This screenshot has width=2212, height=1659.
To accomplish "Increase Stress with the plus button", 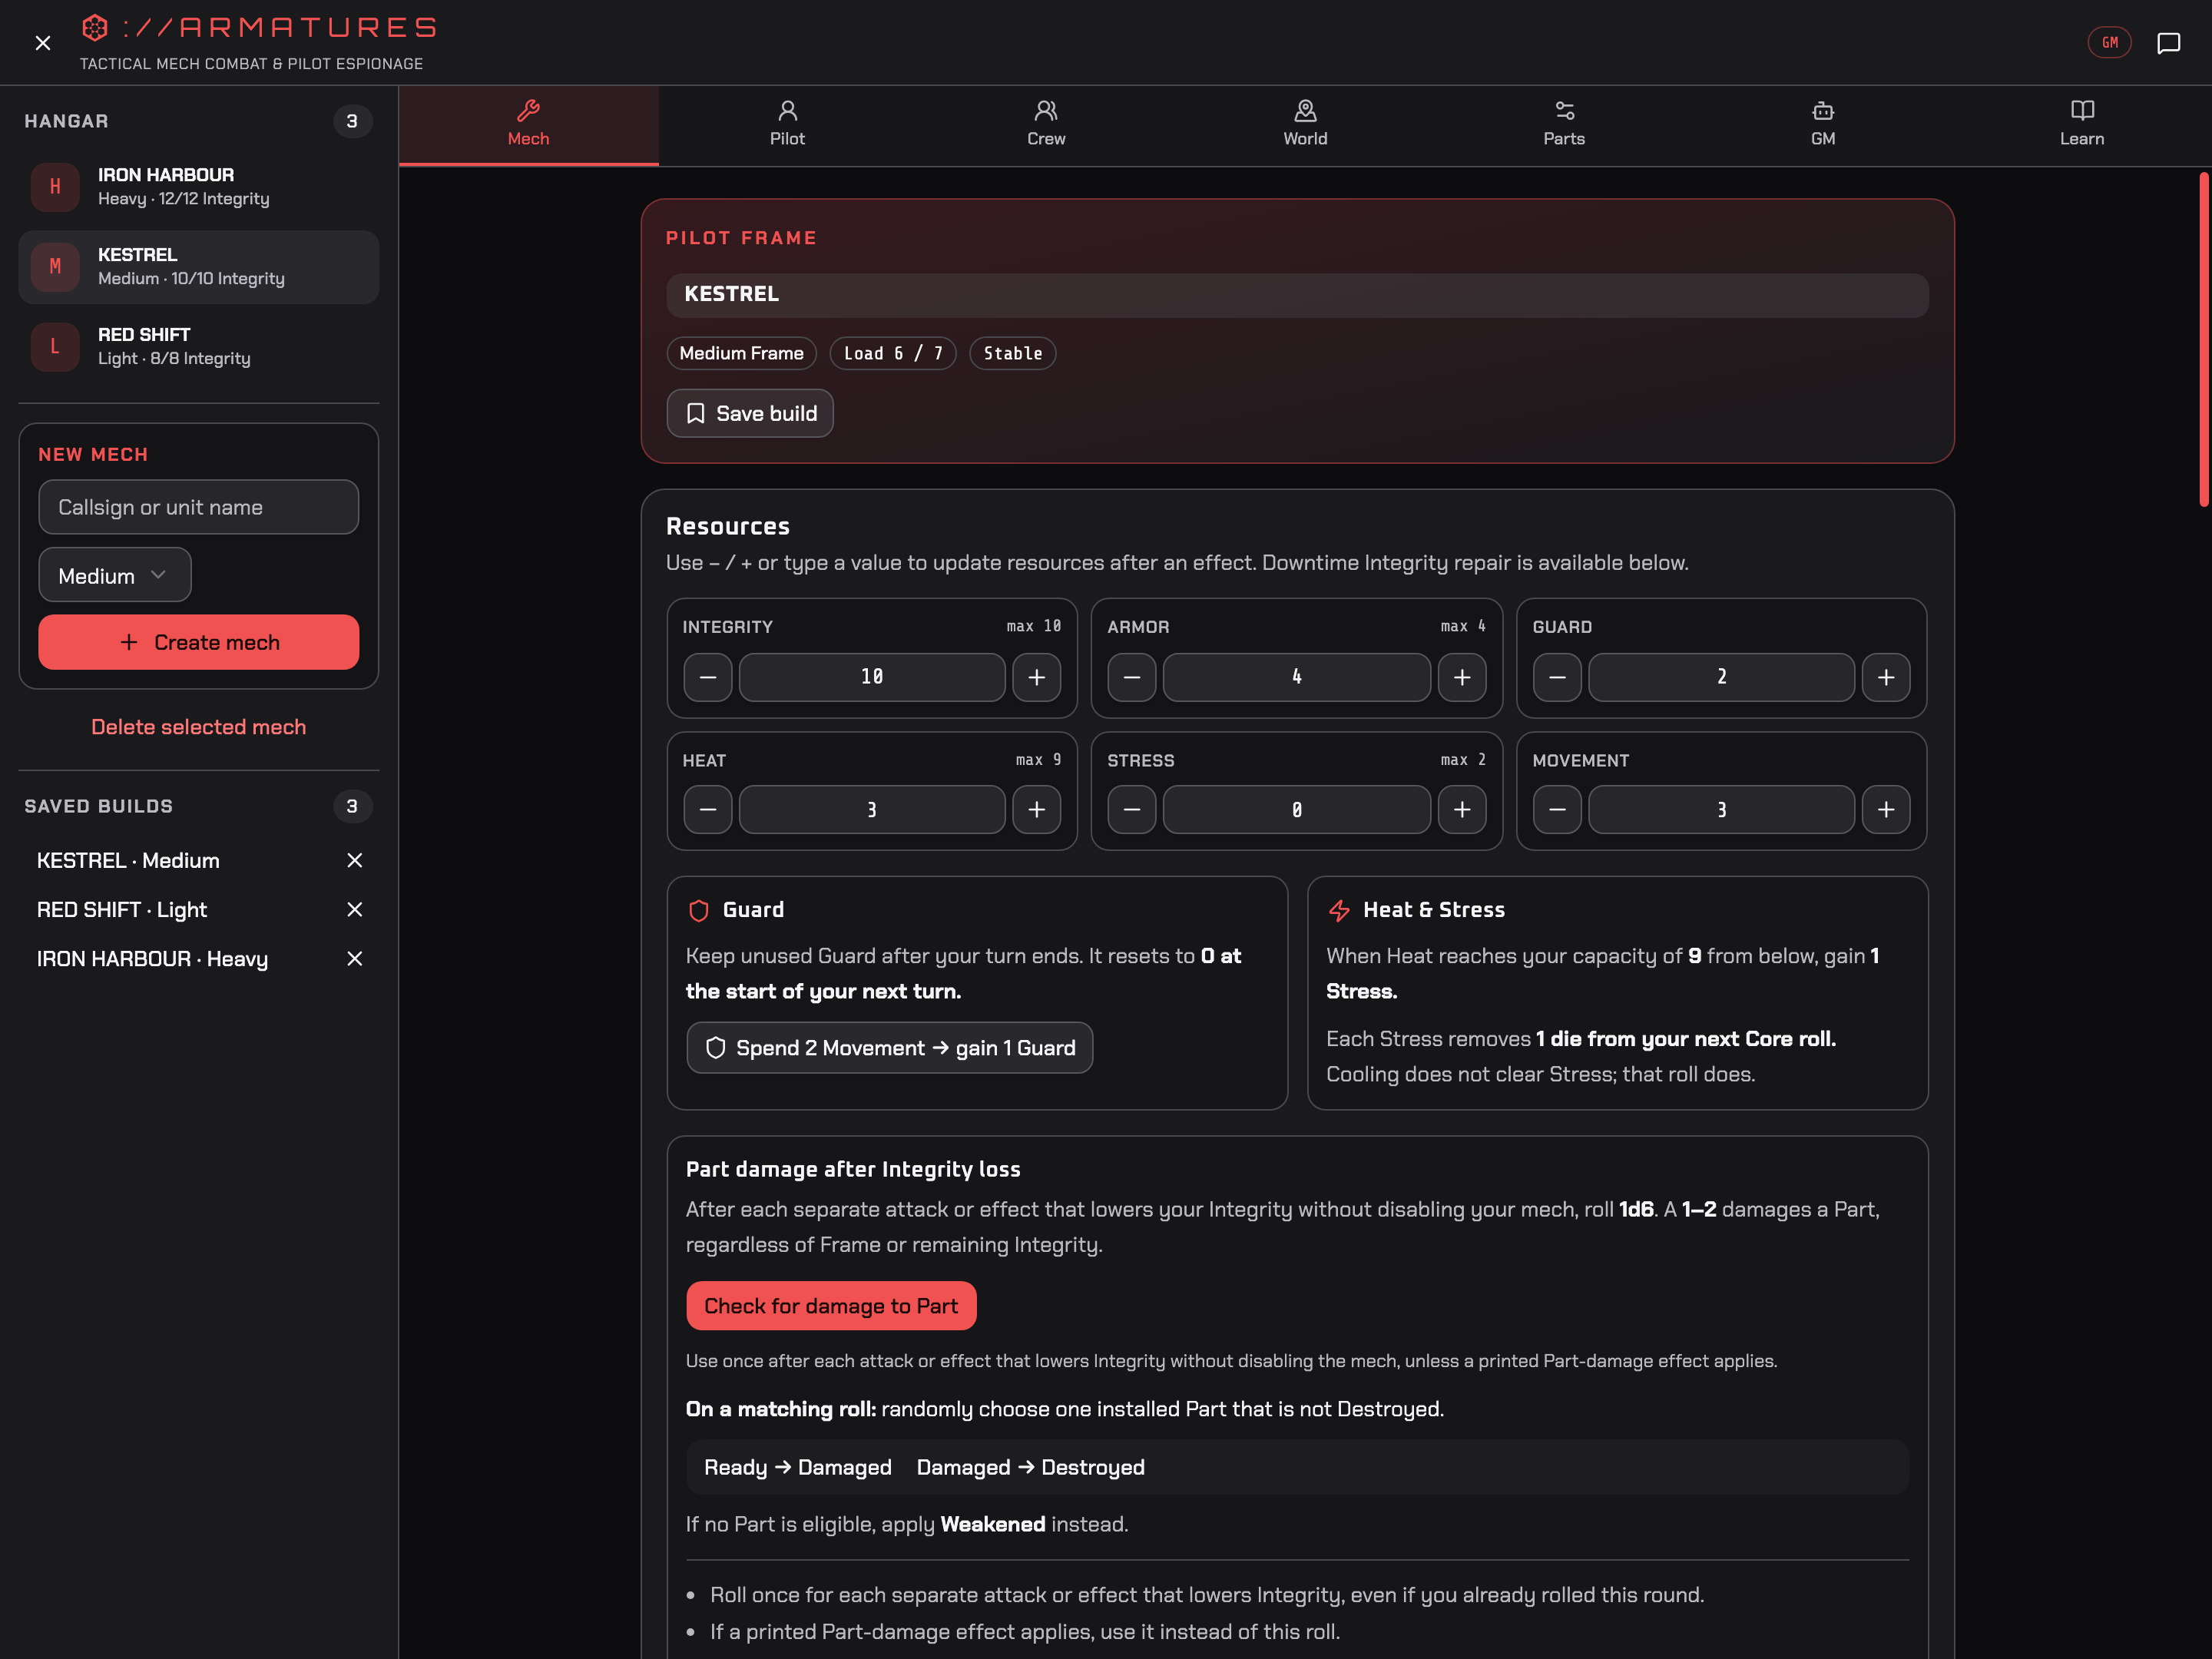I will click(x=1462, y=809).
